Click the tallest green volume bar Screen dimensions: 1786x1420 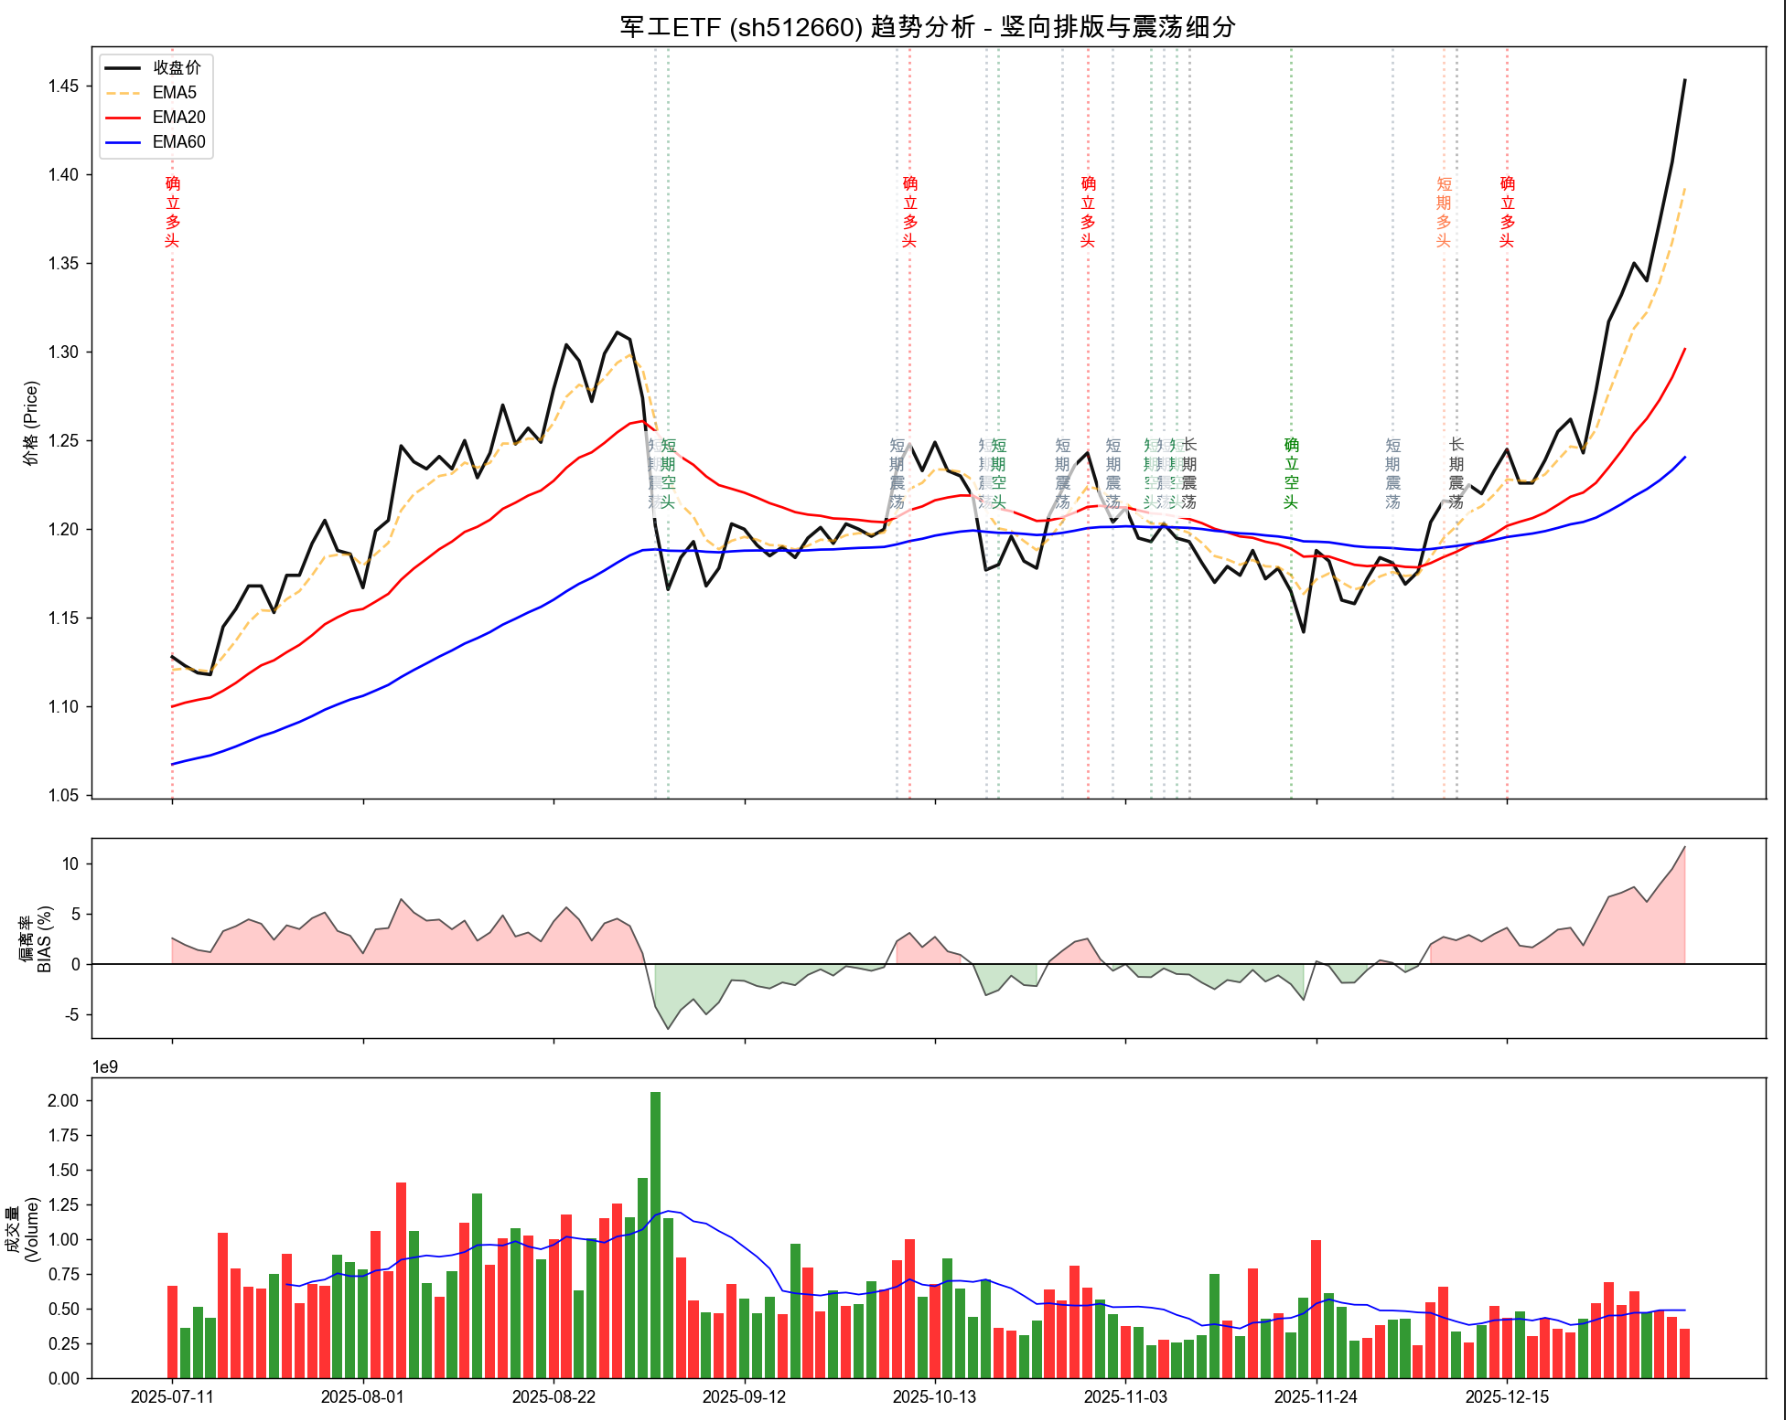(655, 1234)
